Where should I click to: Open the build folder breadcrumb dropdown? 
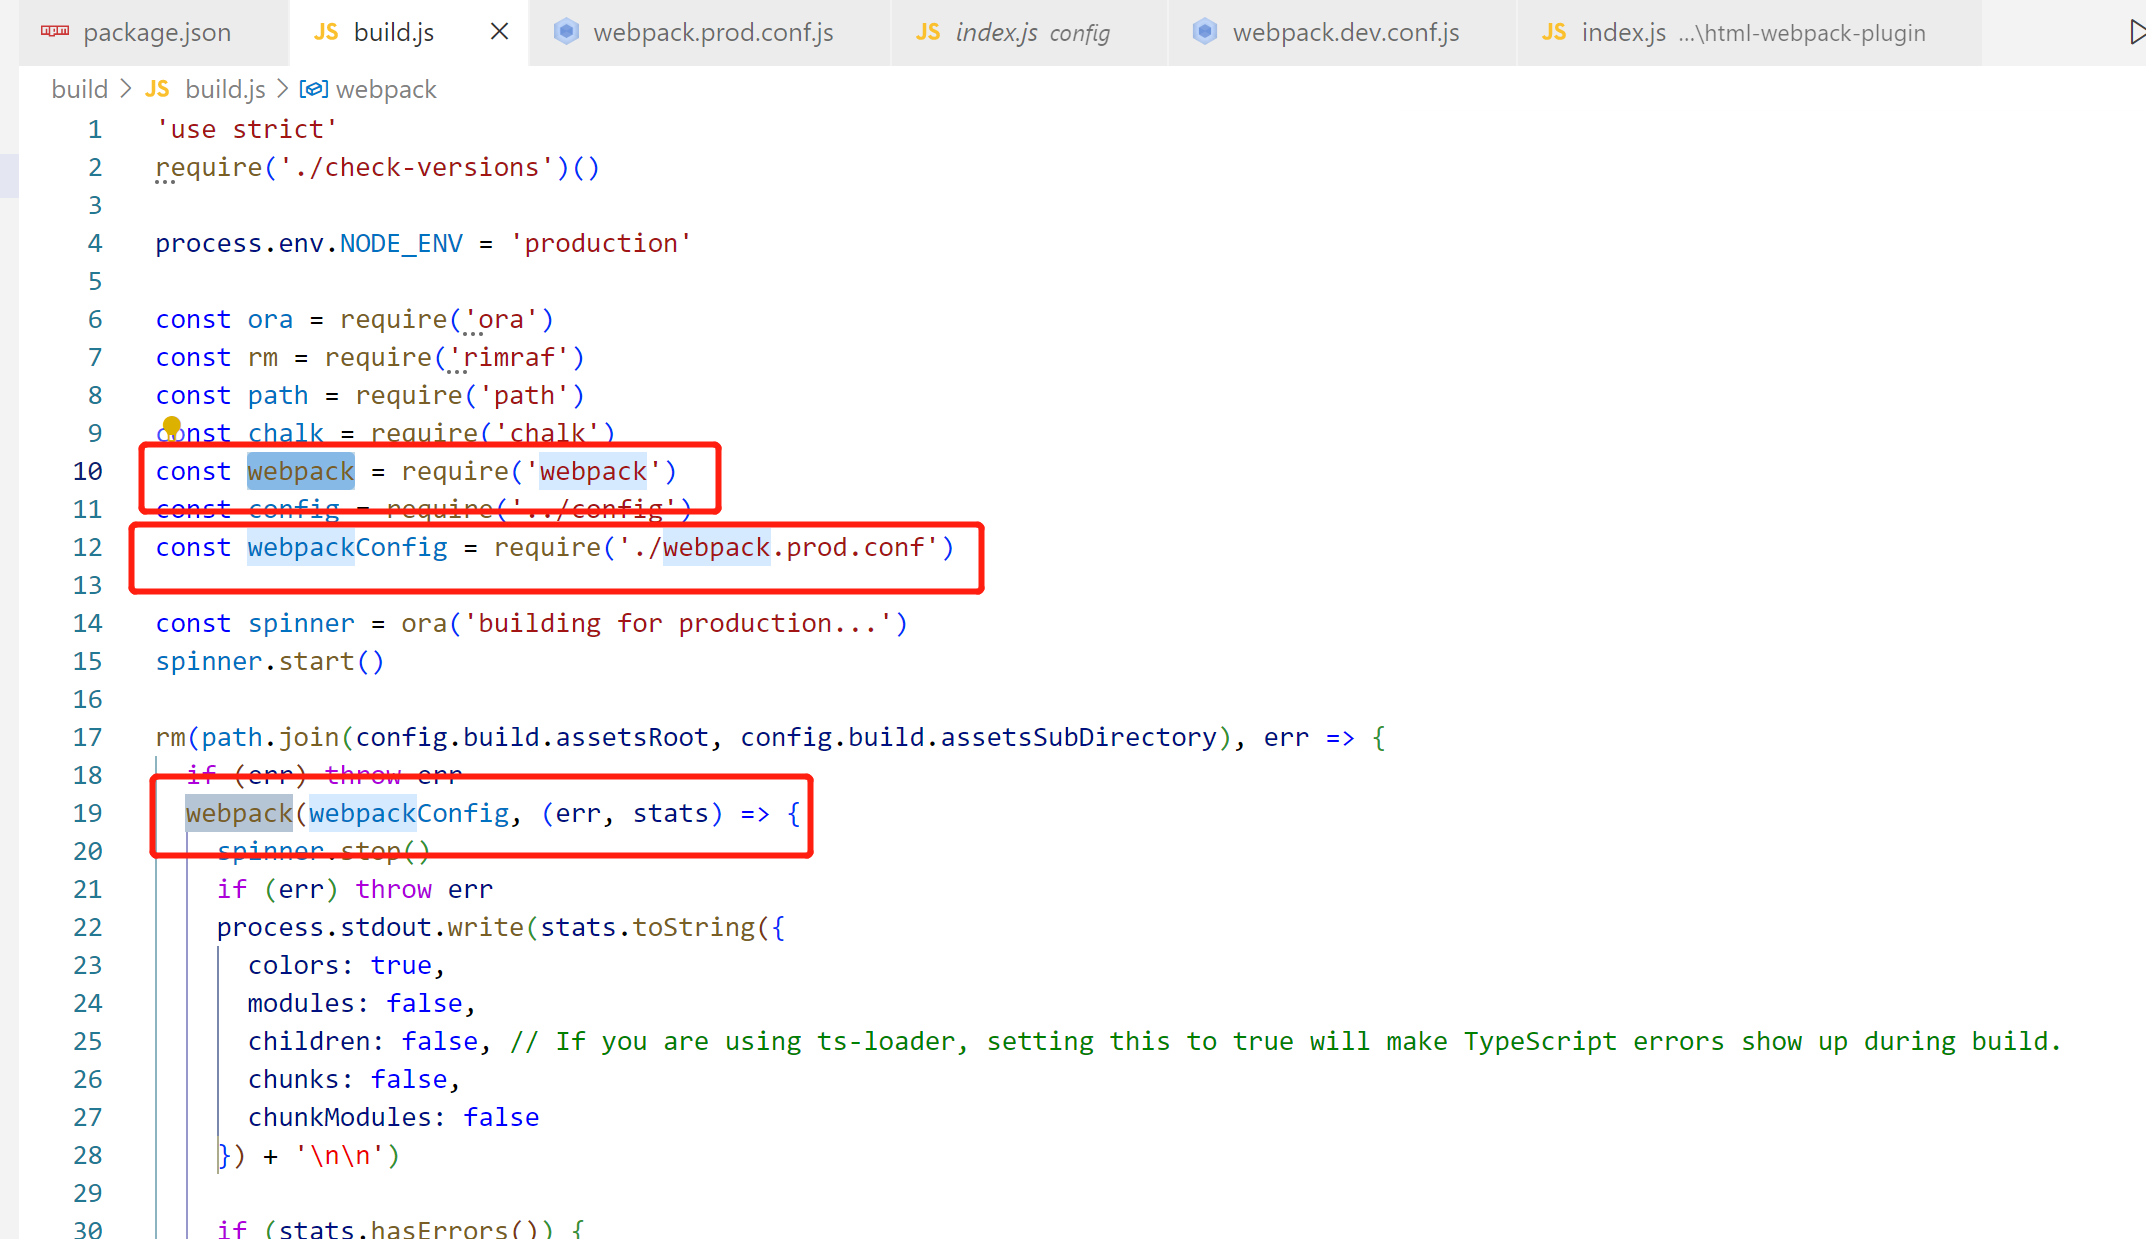(79, 89)
